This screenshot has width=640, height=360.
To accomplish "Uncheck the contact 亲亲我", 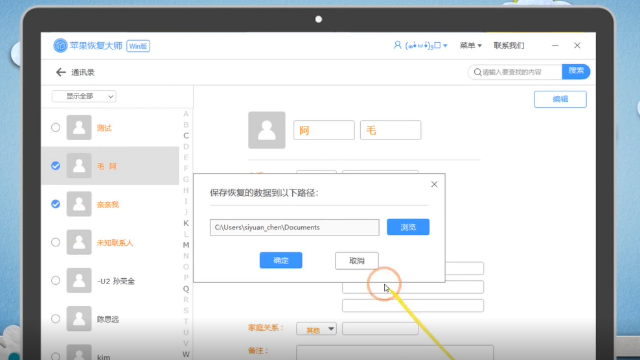I will tap(56, 204).
